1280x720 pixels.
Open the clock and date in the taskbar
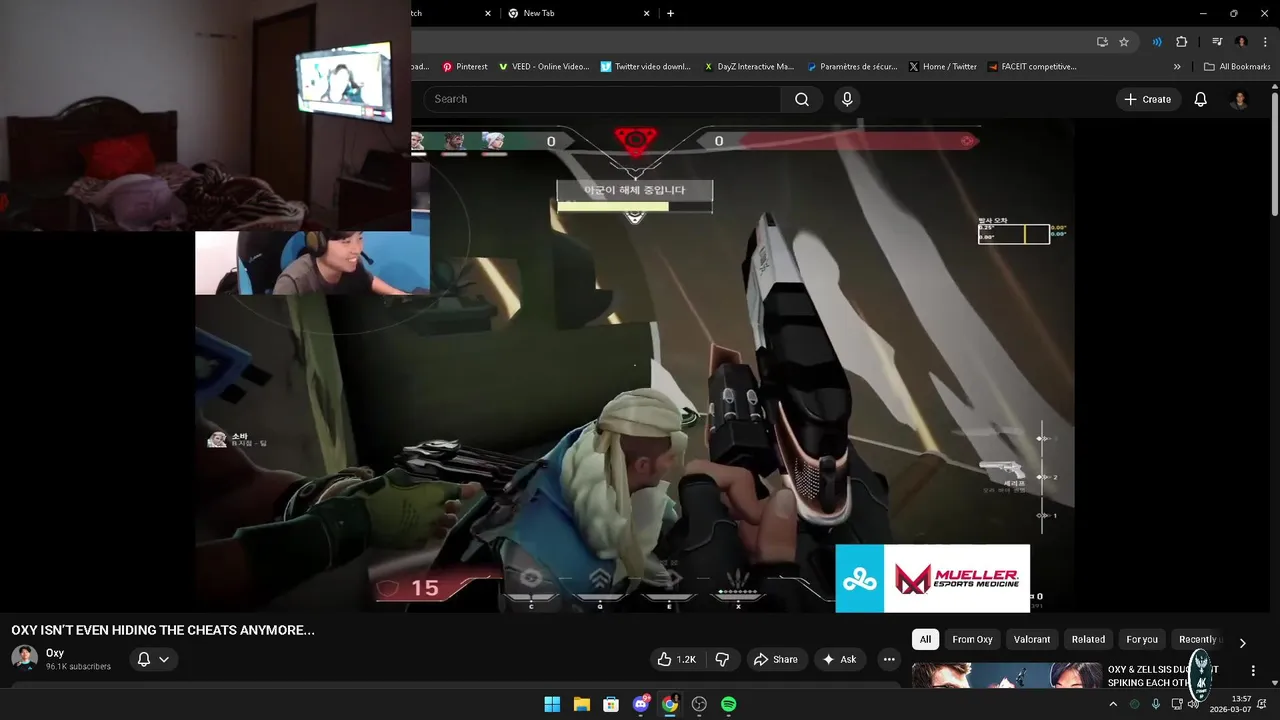coord(1231,704)
